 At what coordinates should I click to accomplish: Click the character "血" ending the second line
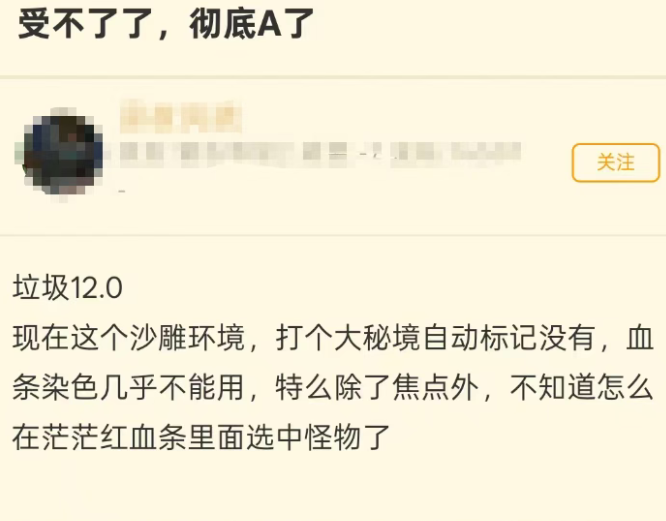(640, 338)
